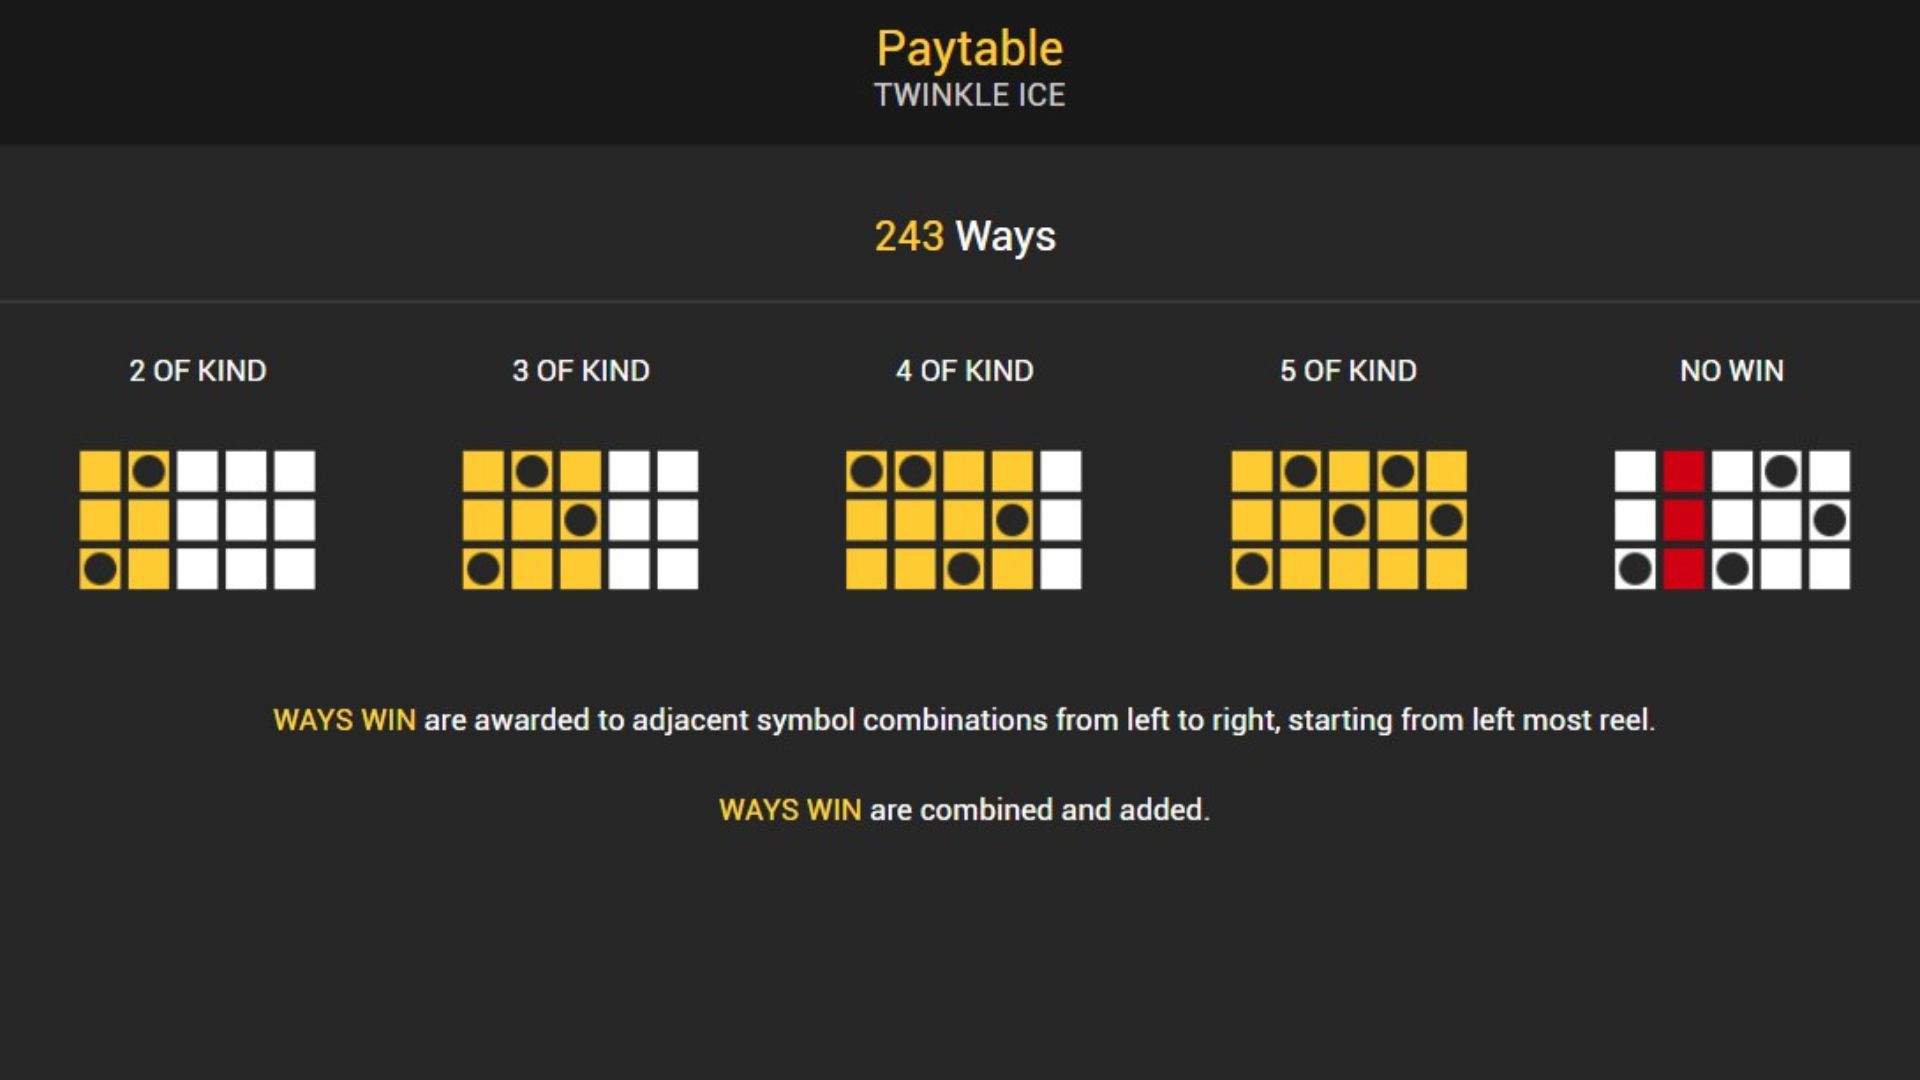Click the 4 OF KIND label
This screenshot has width=1920, height=1080.
pyautogui.click(x=964, y=371)
